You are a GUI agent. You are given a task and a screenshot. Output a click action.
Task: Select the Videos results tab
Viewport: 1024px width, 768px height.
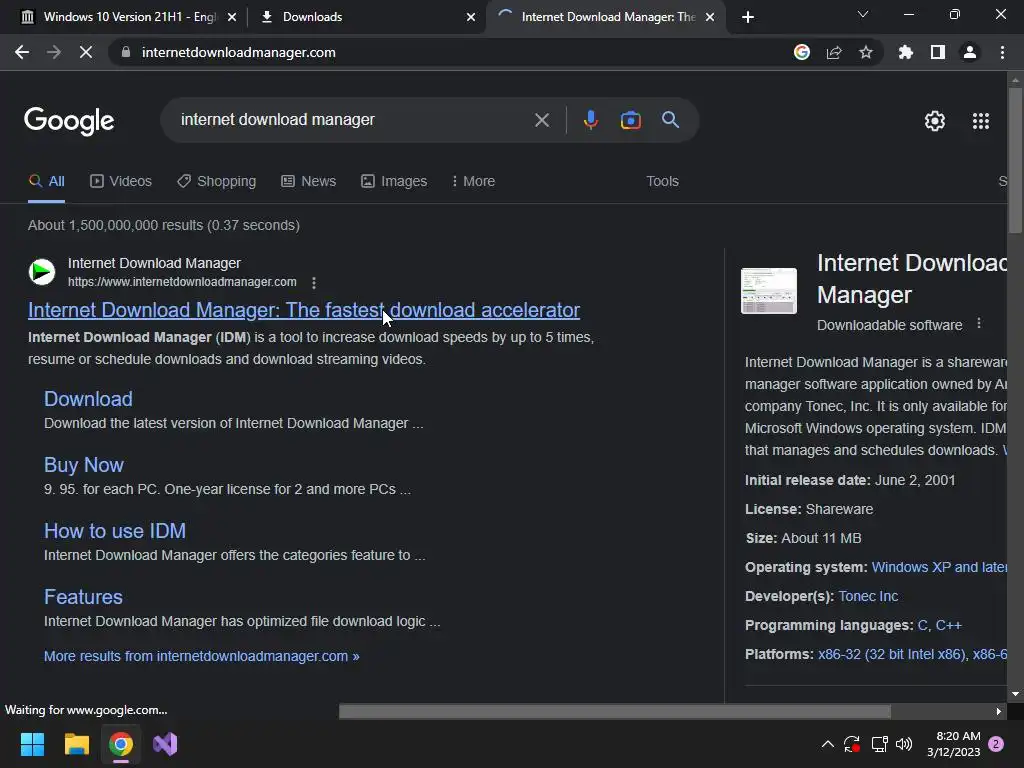pos(121,181)
